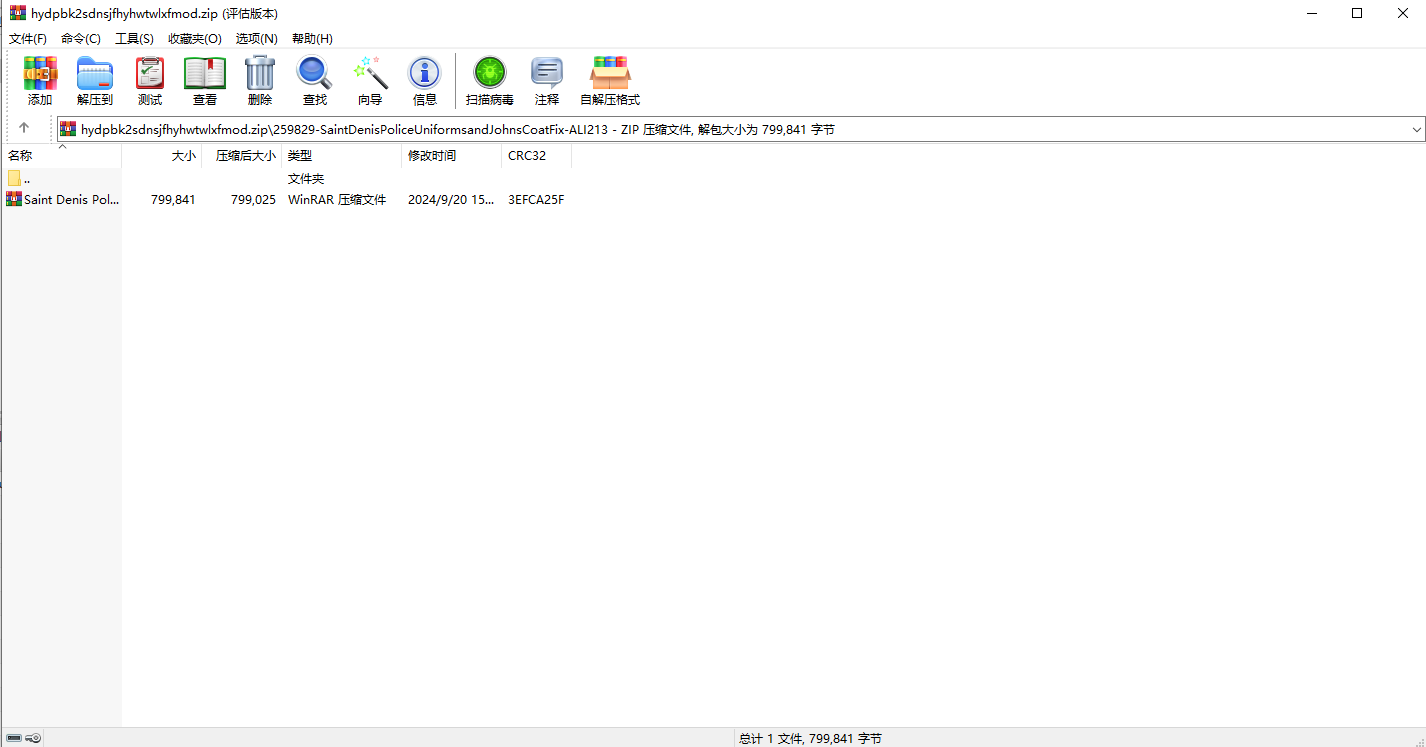Click the key password icon in status bar
Screen dimensions: 1426x747
click(x=32, y=738)
